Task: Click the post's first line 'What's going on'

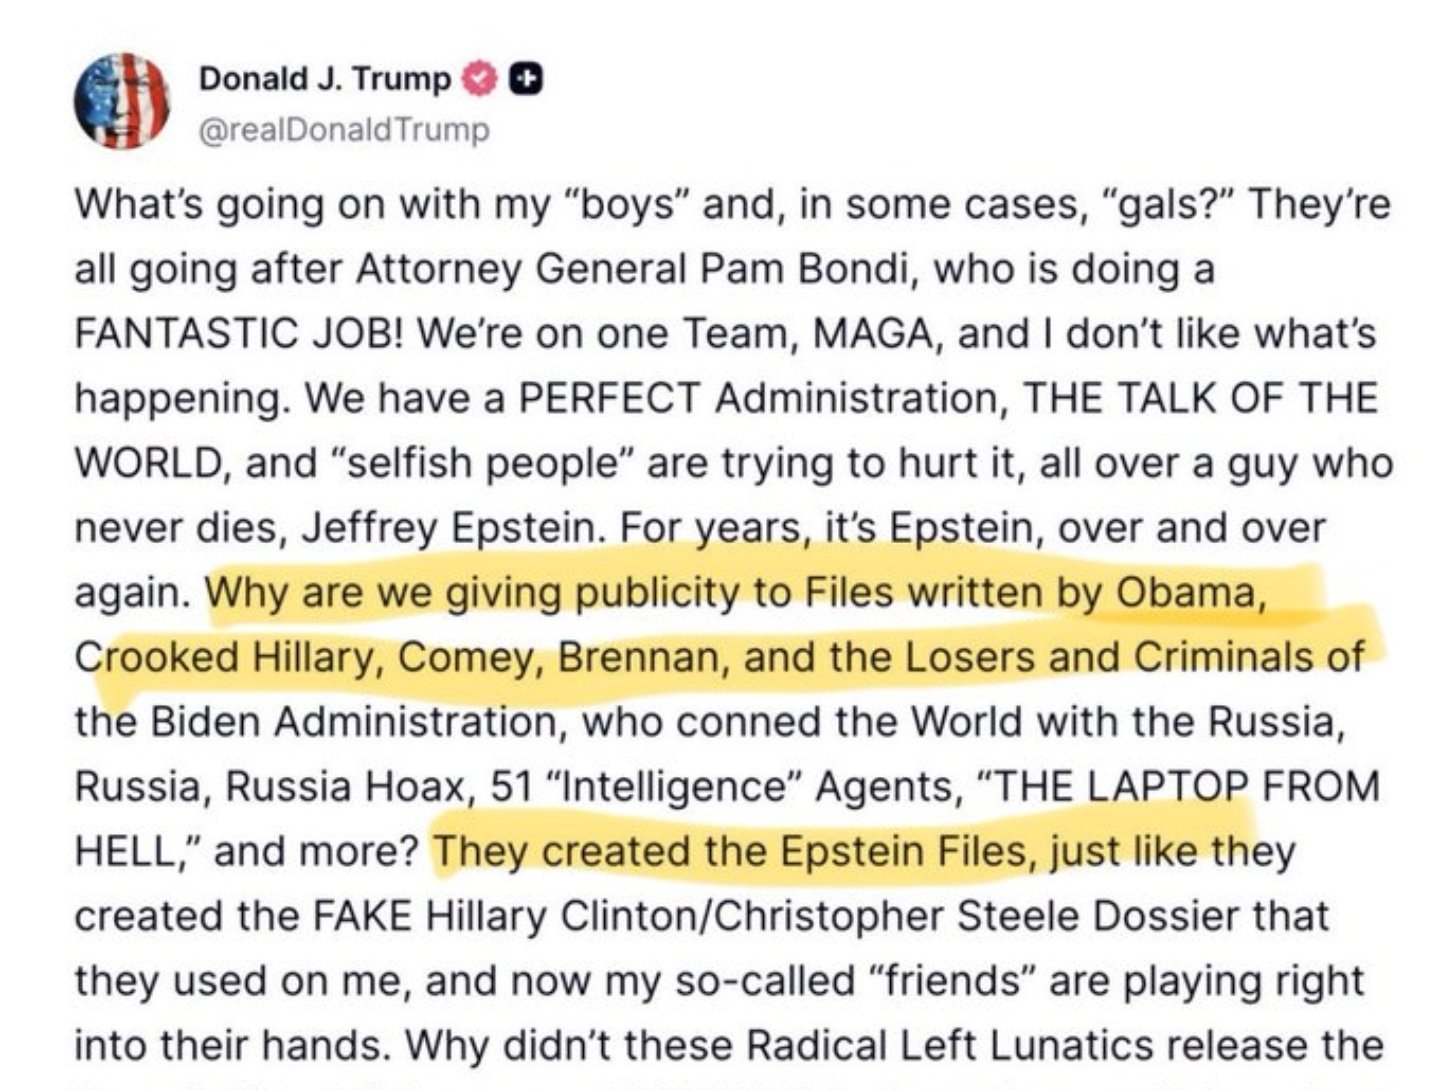Action: click(230, 205)
